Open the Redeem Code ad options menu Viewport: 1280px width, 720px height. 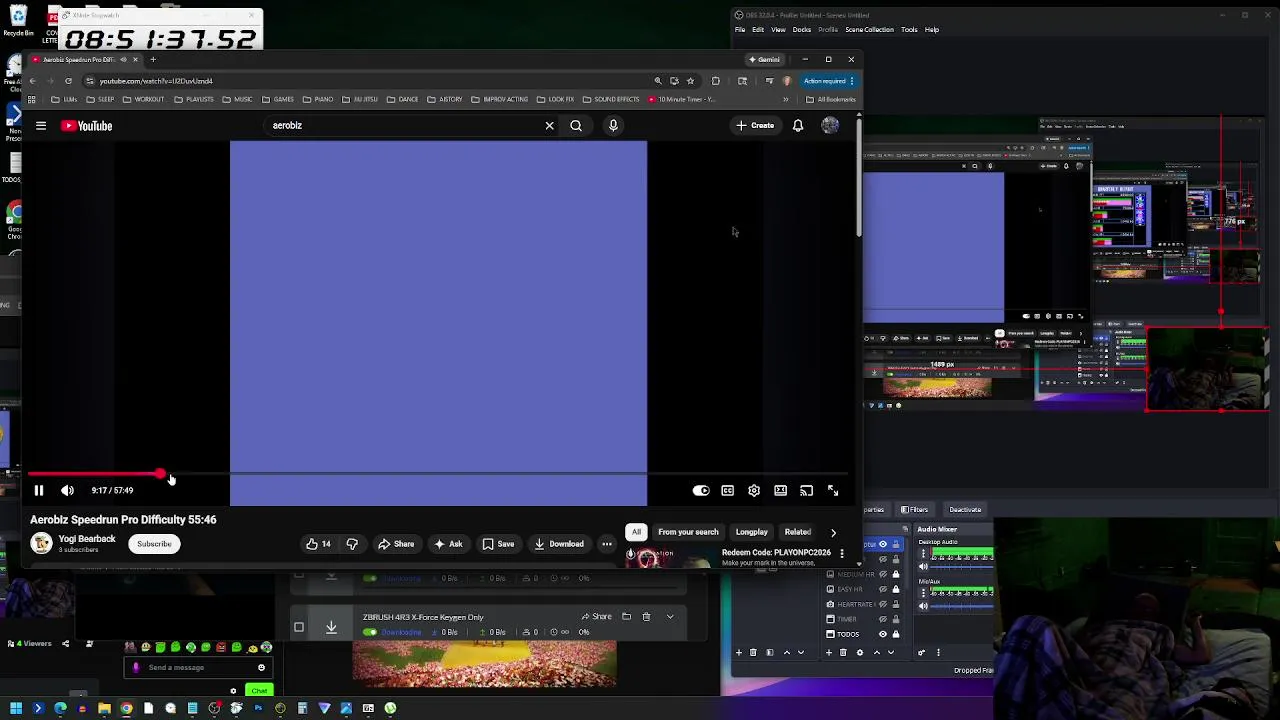coord(842,553)
